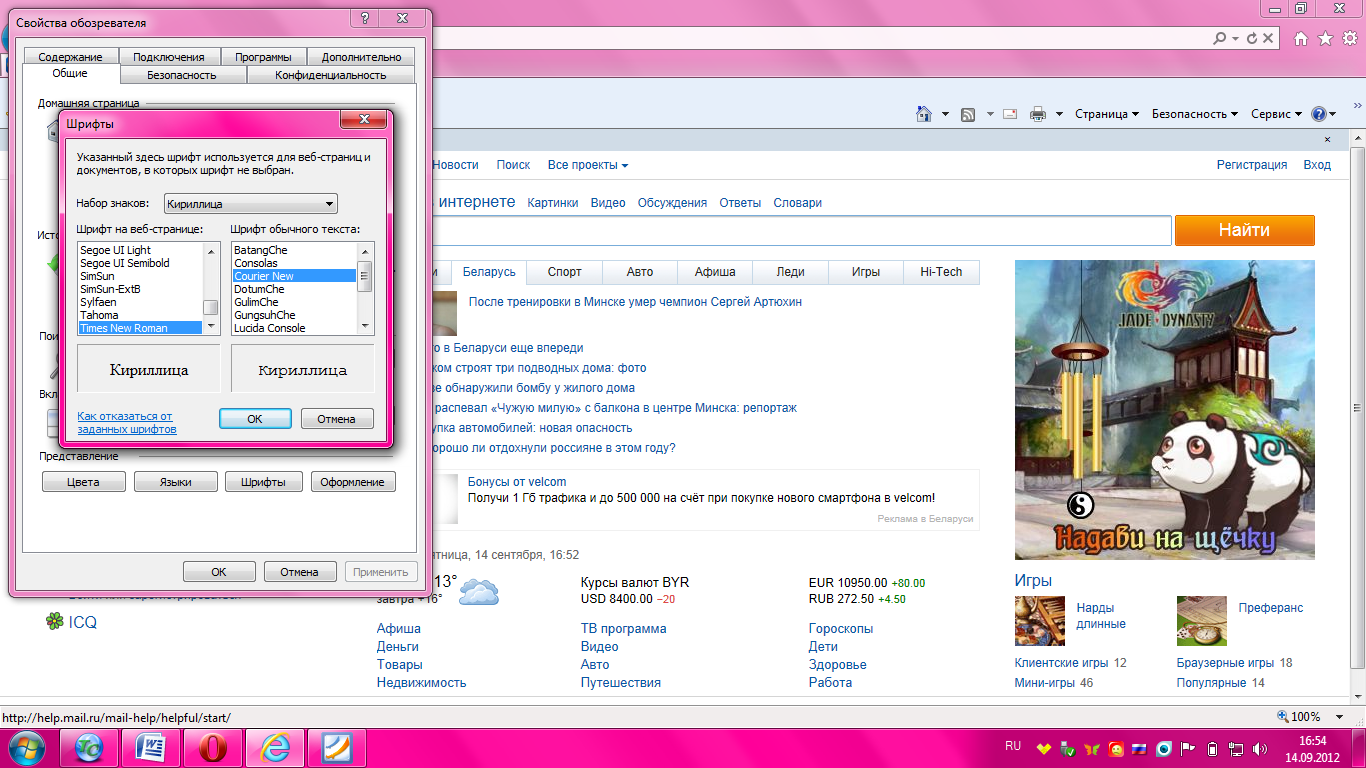Click the address bar autocomplete dropdown arrow
The height and width of the screenshot is (768, 1366).
tap(1236, 38)
